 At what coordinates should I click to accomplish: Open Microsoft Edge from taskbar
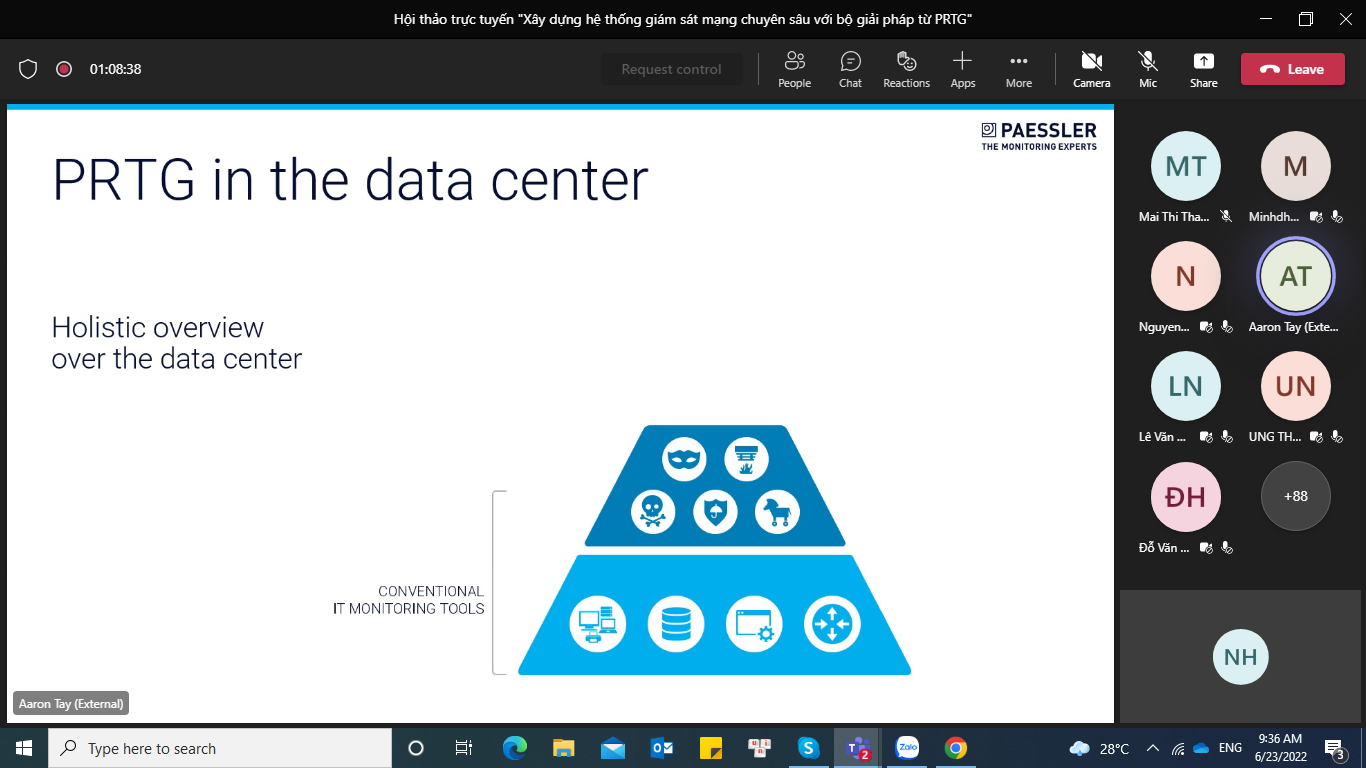[x=514, y=748]
